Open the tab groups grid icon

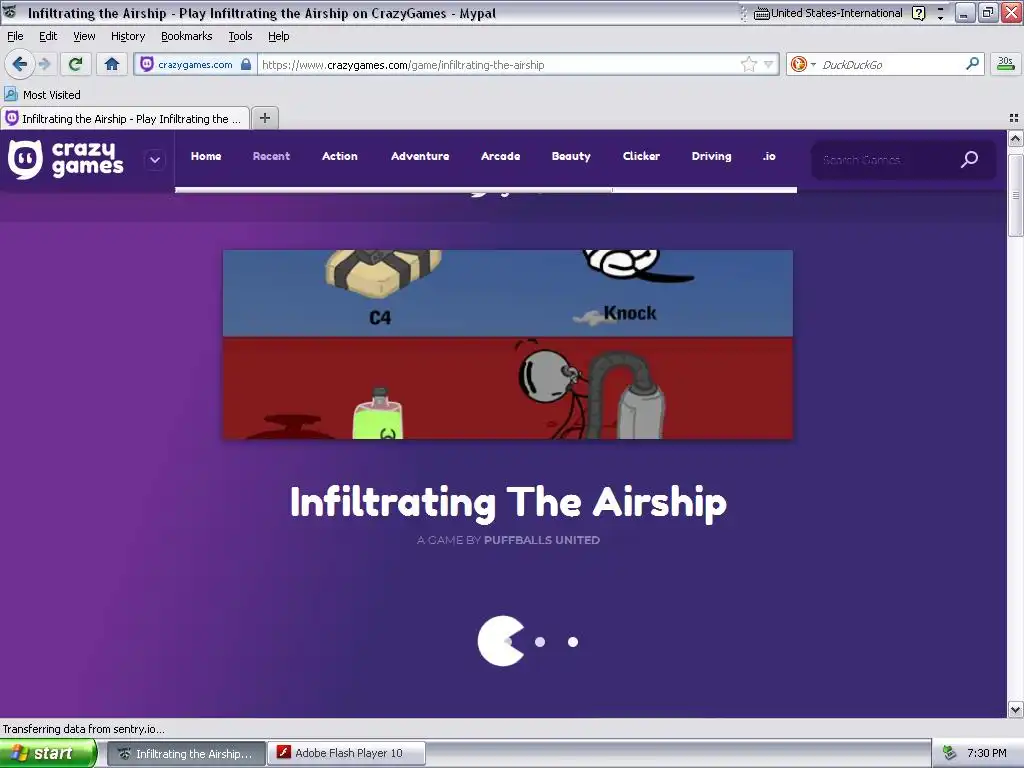[1014, 118]
